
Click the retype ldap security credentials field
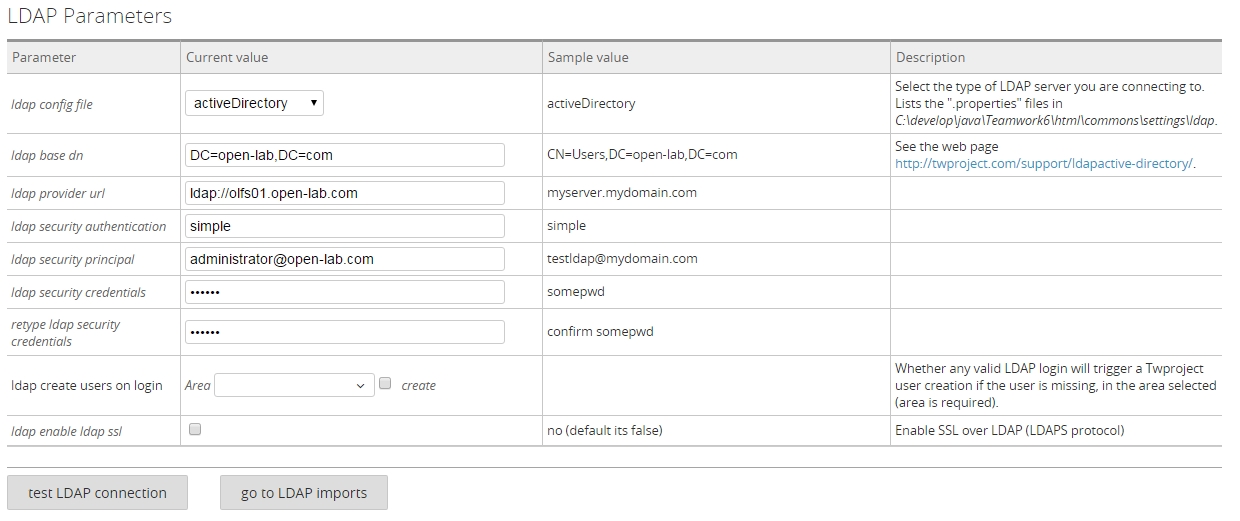coord(345,332)
